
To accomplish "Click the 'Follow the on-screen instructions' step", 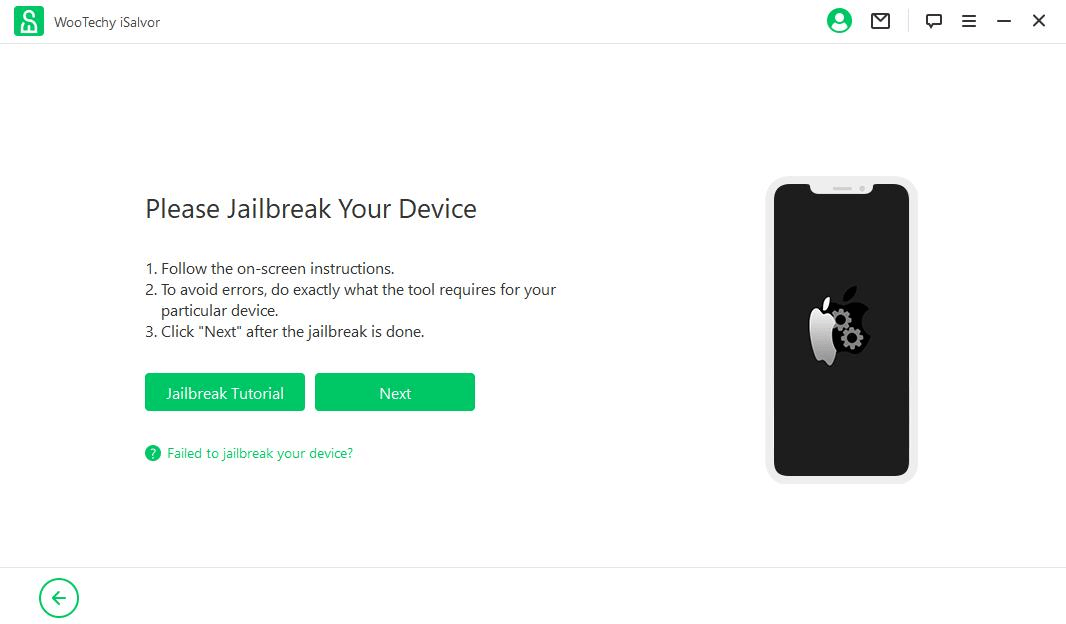I will point(270,268).
